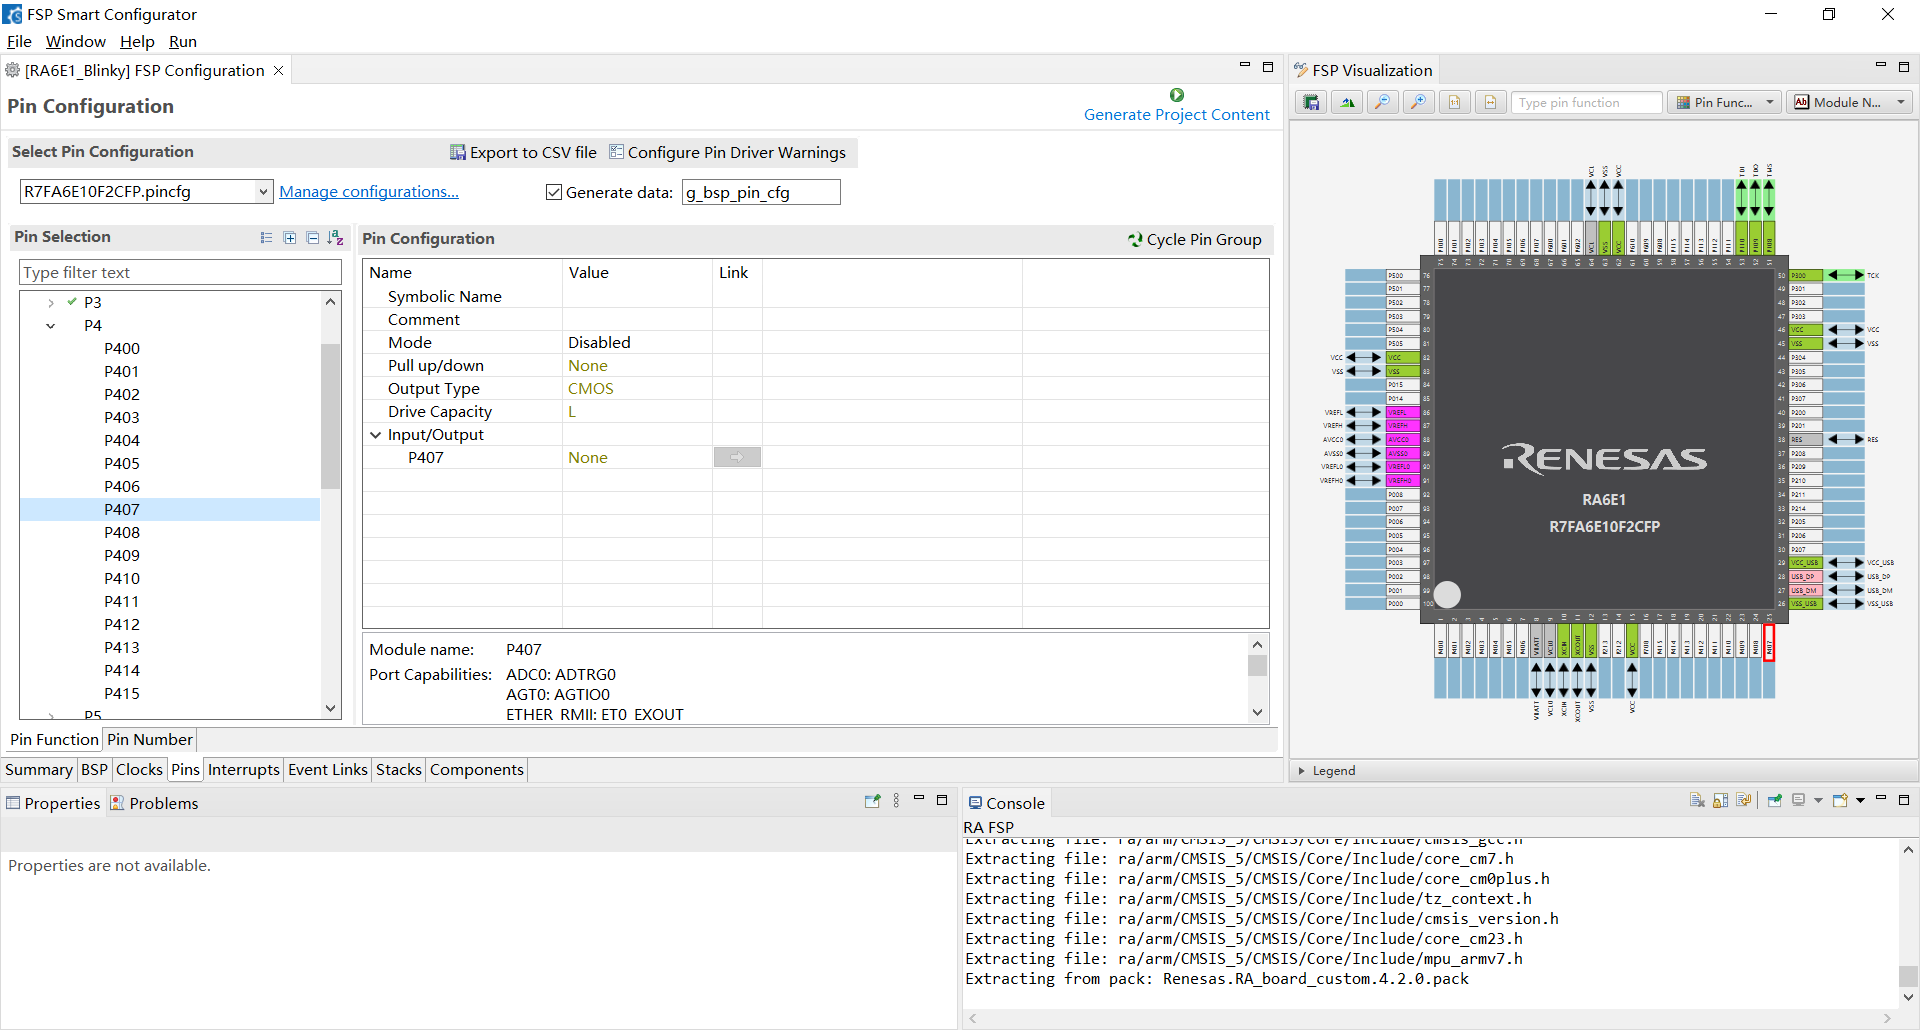Click the Mode value Disabled cell

pos(637,343)
